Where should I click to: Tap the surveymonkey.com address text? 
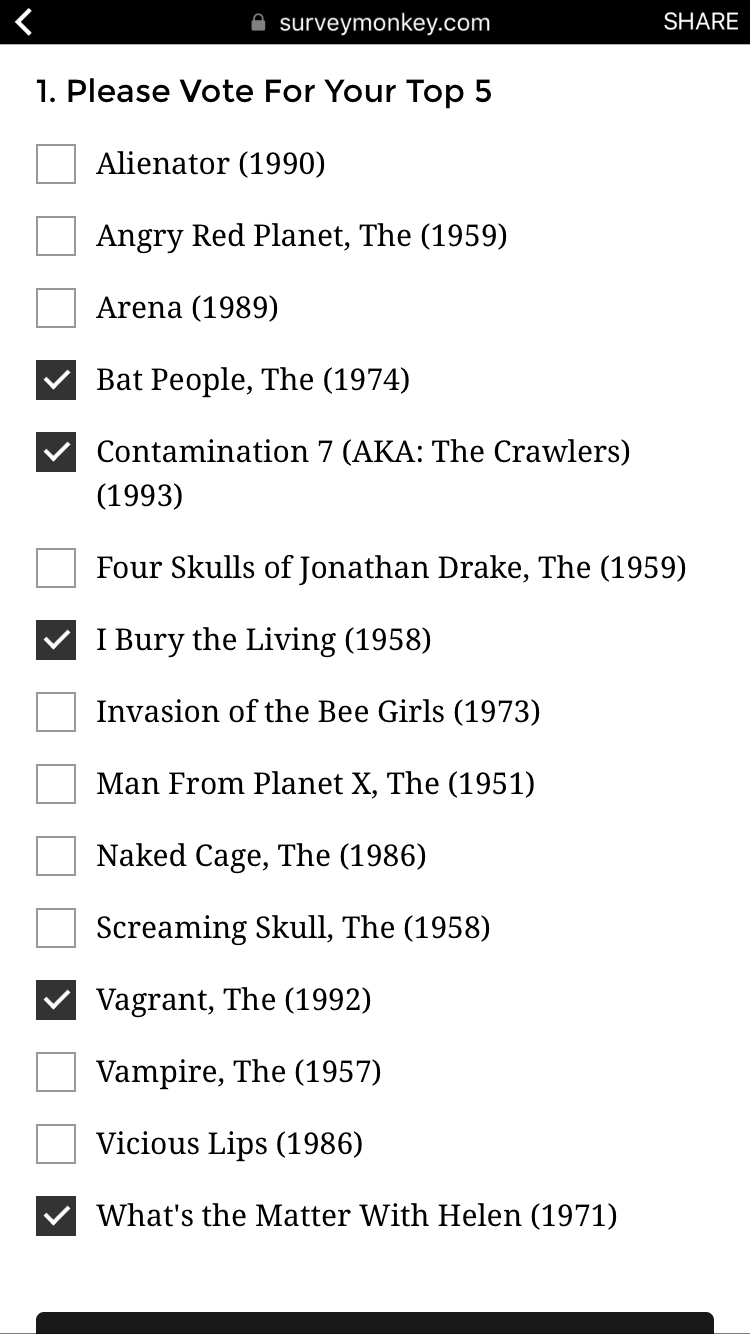(x=384, y=23)
